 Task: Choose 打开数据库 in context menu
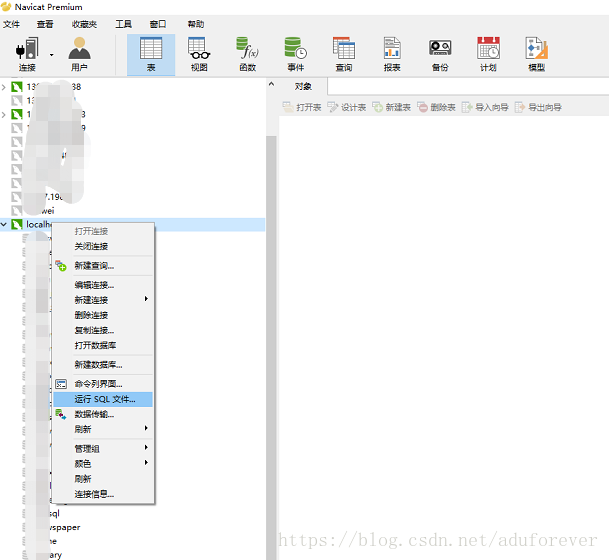click(103, 345)
